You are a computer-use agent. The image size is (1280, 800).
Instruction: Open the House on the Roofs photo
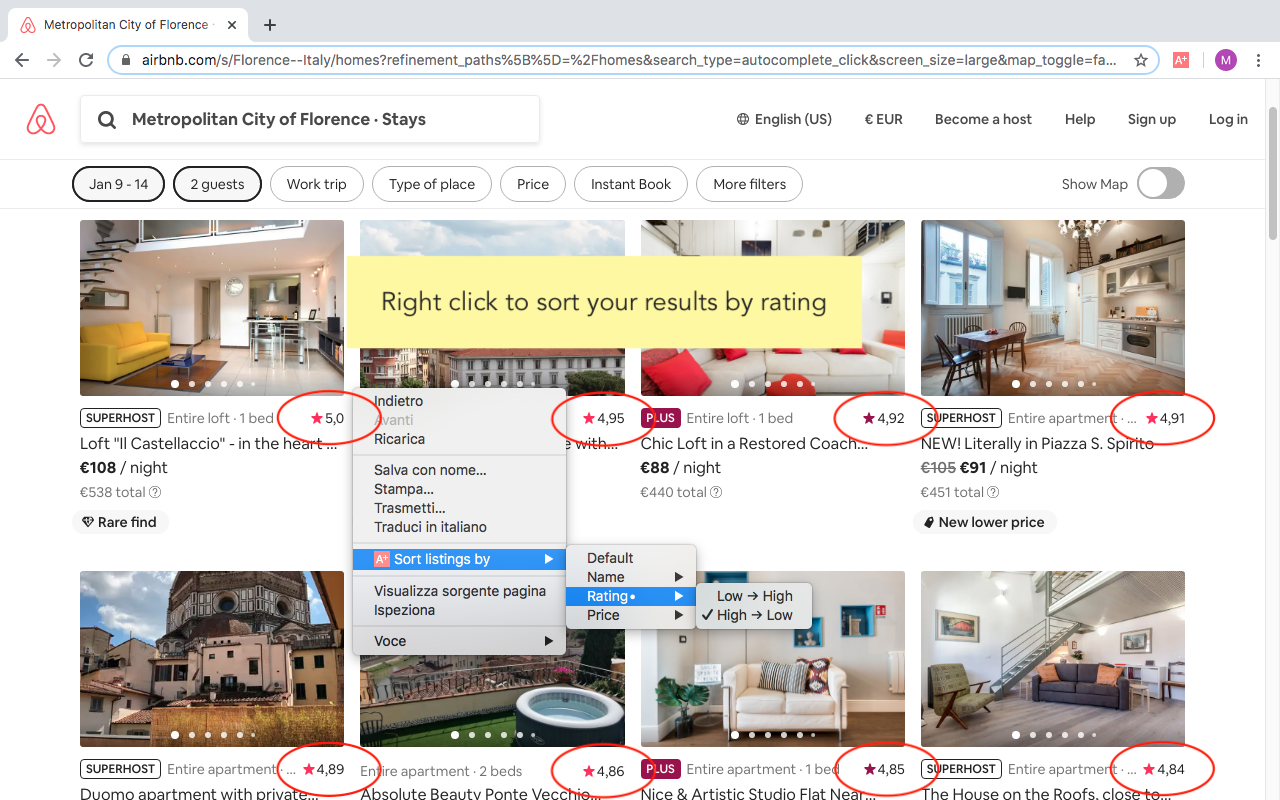coord(1053,659)
